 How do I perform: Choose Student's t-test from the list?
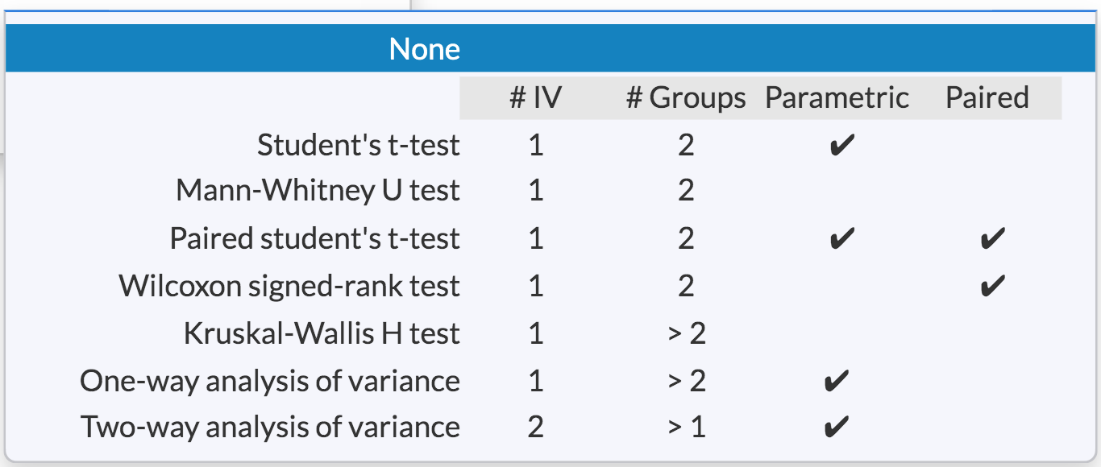click(358, 145)
